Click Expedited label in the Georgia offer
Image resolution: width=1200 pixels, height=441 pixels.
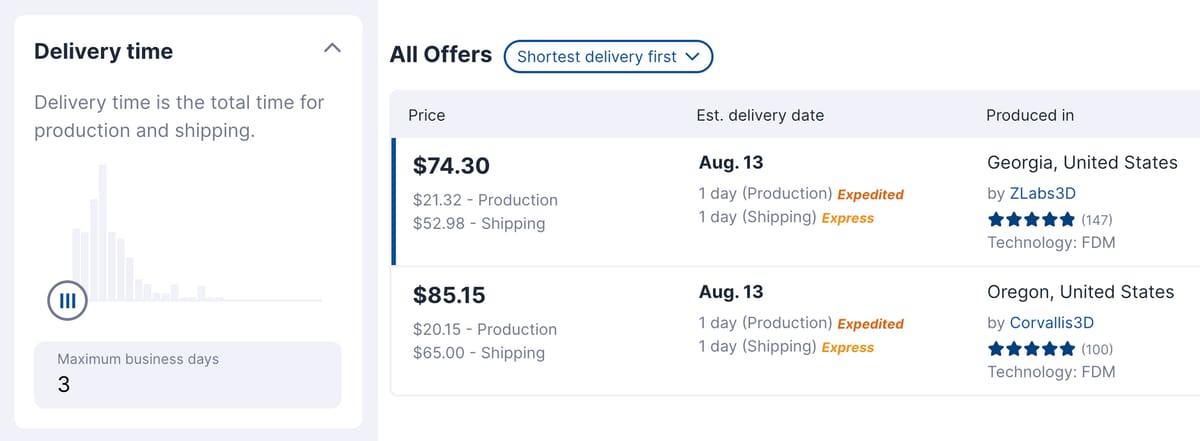870,194
